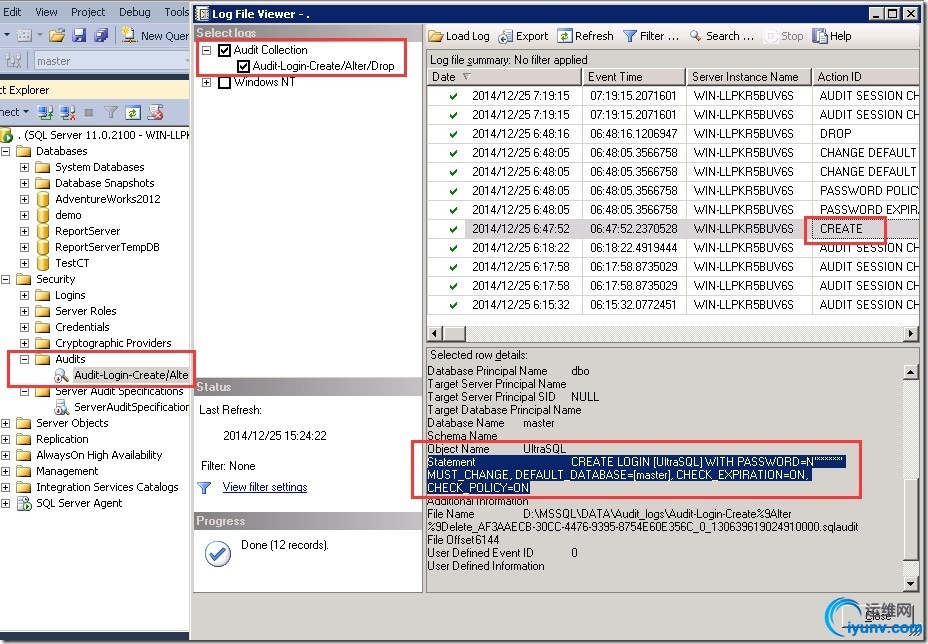The width and height of the screenshot is (928, 644).
Task: Uncheck the Audit Collection checkbox
Action: 225,50
